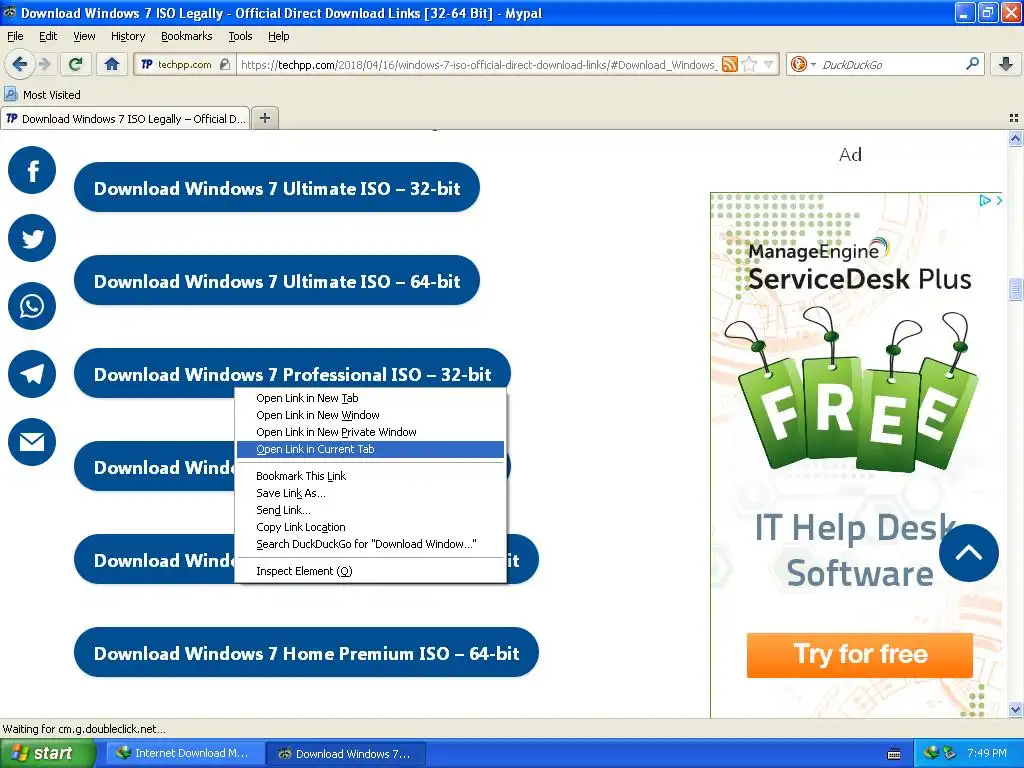Viewport: 1024px width, 768px height.
Task: Bookmark this page with the star icon
Action: [x=750, y=64]
